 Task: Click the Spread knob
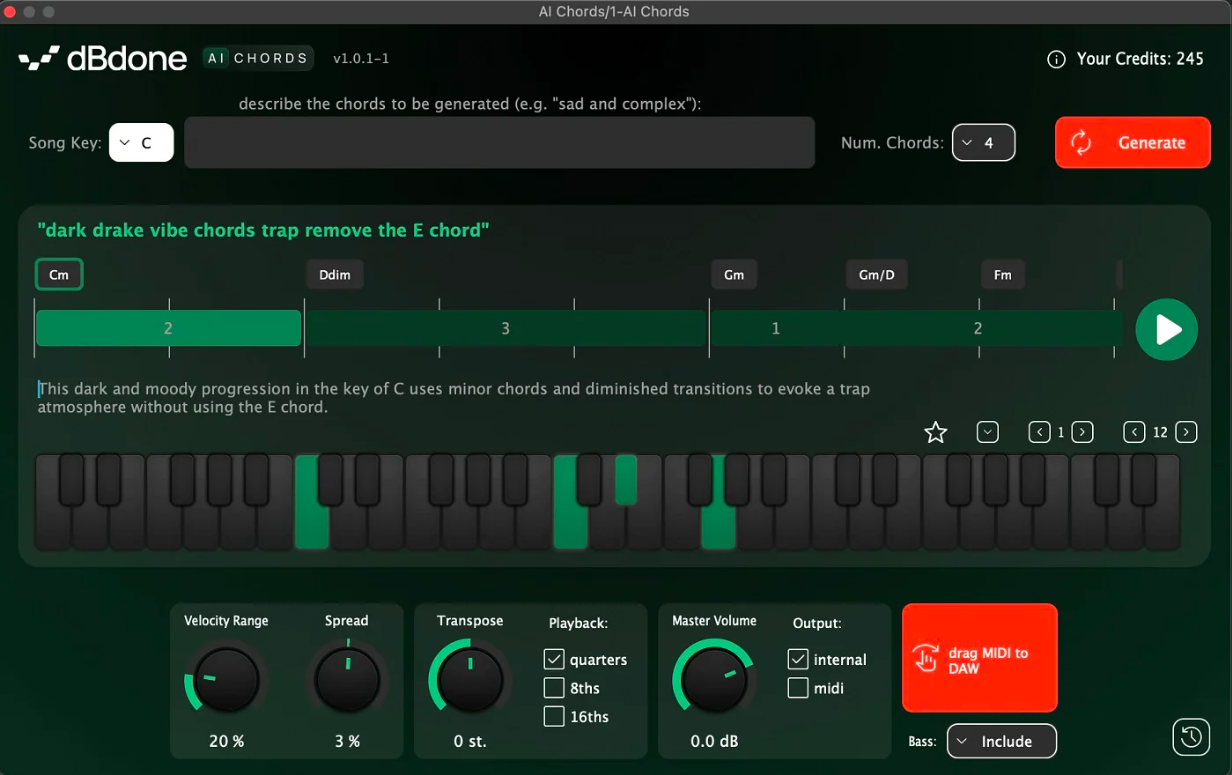click(347, 680)
